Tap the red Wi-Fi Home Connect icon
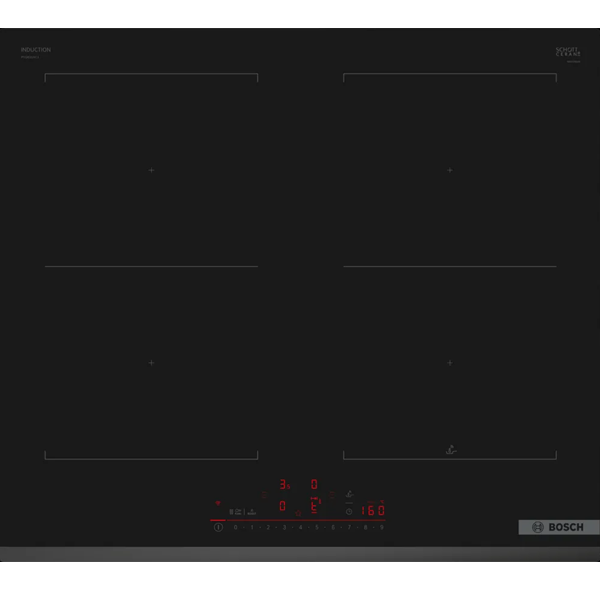The image size is (600, 600). coord(217,503)
